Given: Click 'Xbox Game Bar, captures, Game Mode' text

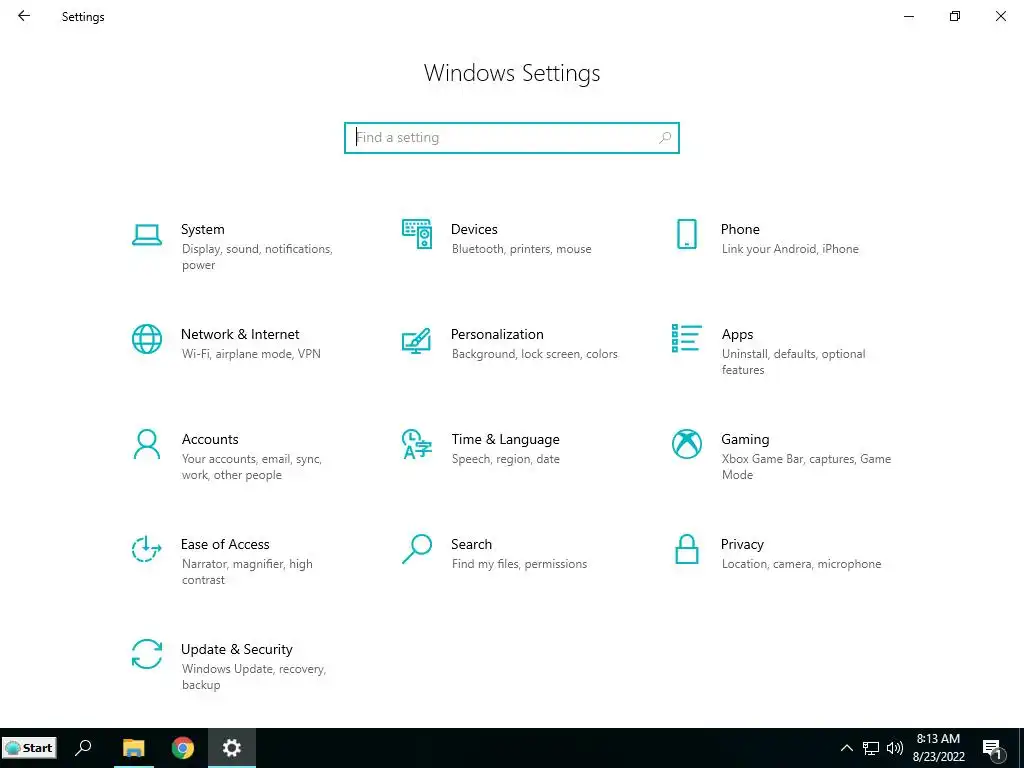Looking at the screenshot, I should pos(807,467).
